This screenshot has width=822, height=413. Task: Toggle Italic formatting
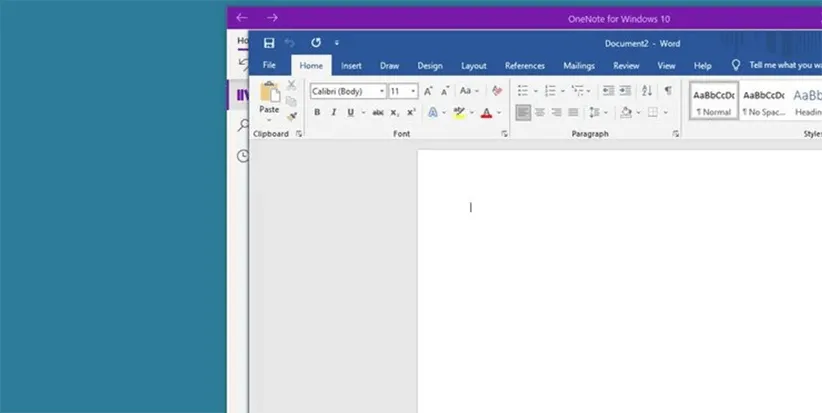(x=333, y=113)
